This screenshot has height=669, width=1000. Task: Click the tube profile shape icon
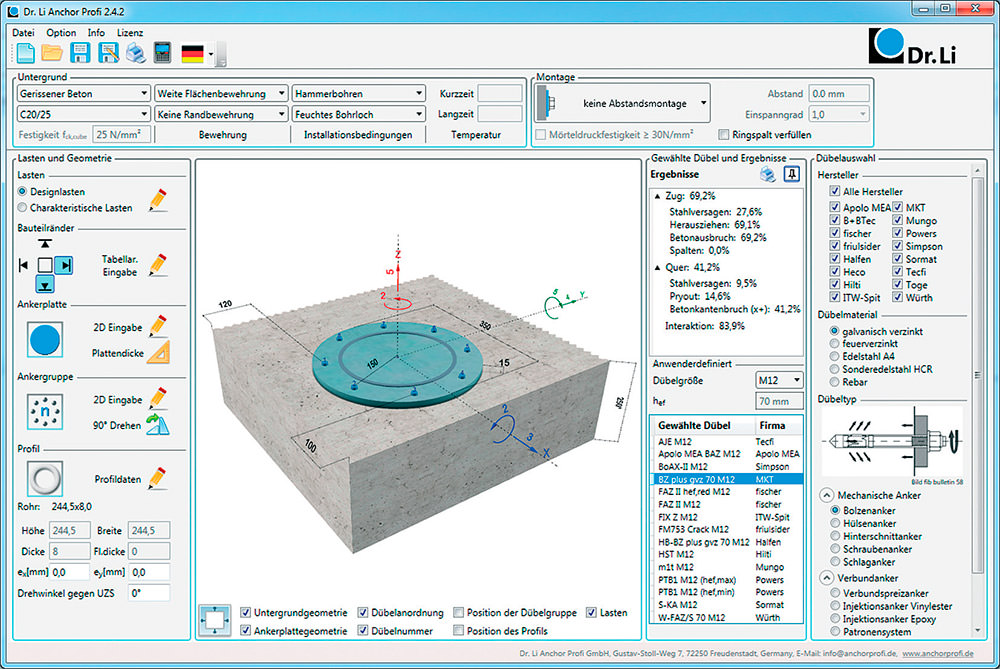pyautogui.click(x=45, y=479)
